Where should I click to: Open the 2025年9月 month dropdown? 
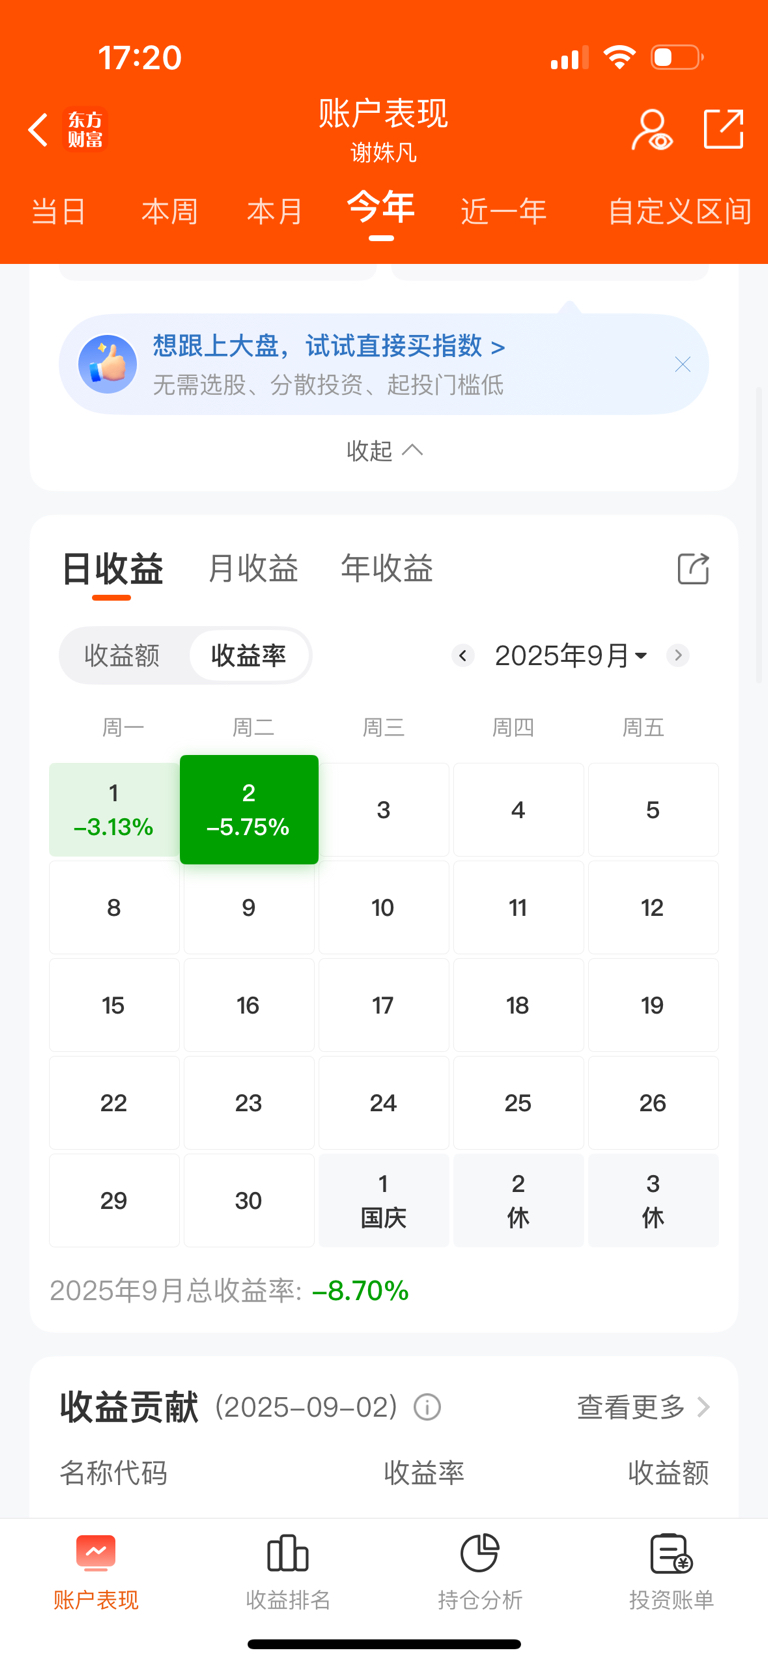(x=571, y=656)
